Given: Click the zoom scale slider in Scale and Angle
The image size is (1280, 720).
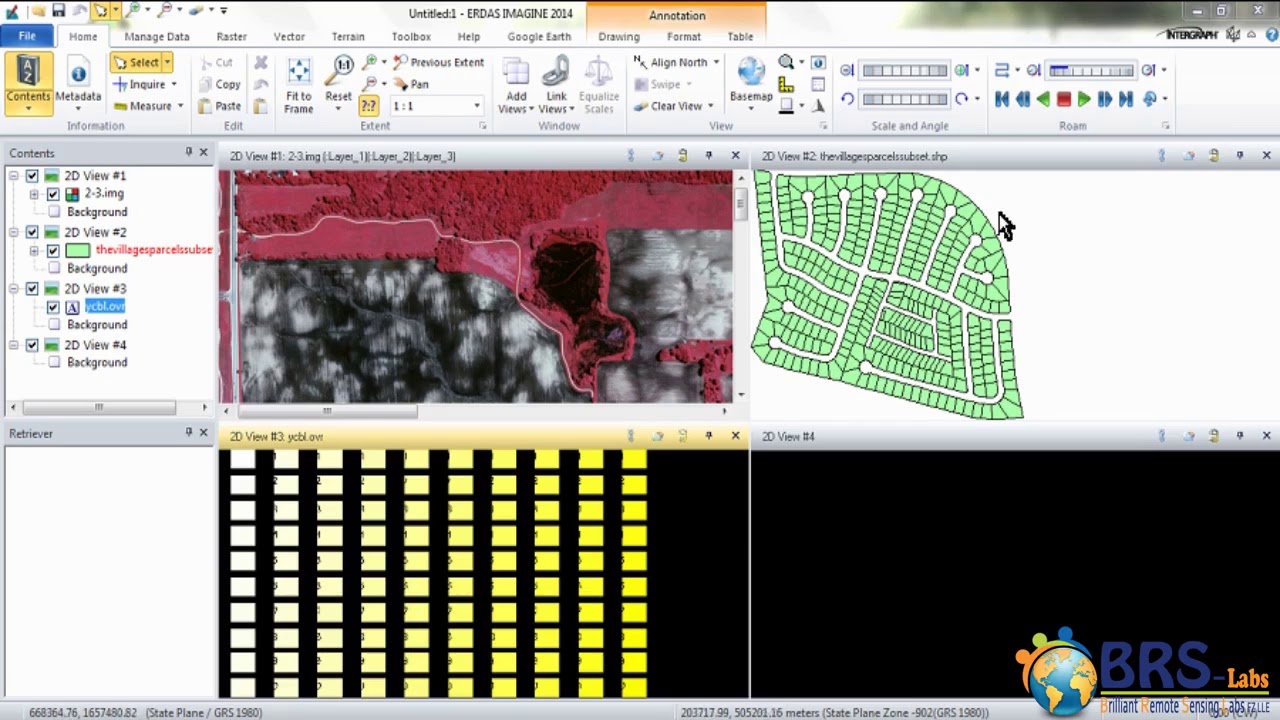Looking at the screenshot, I should coord(903,70).
